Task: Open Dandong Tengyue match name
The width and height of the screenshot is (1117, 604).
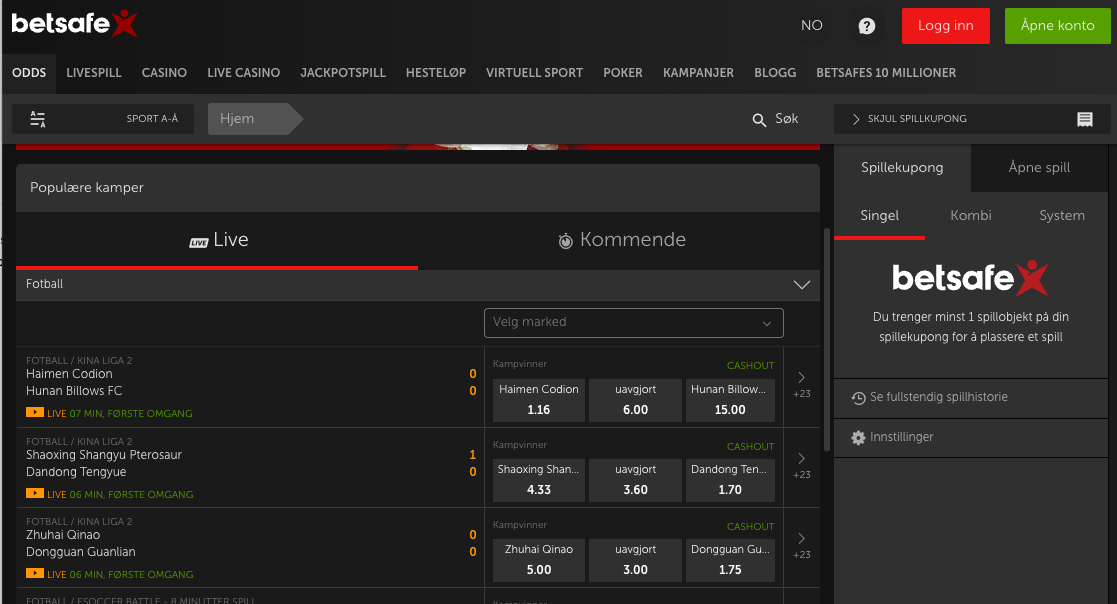Action: point(76,472)
